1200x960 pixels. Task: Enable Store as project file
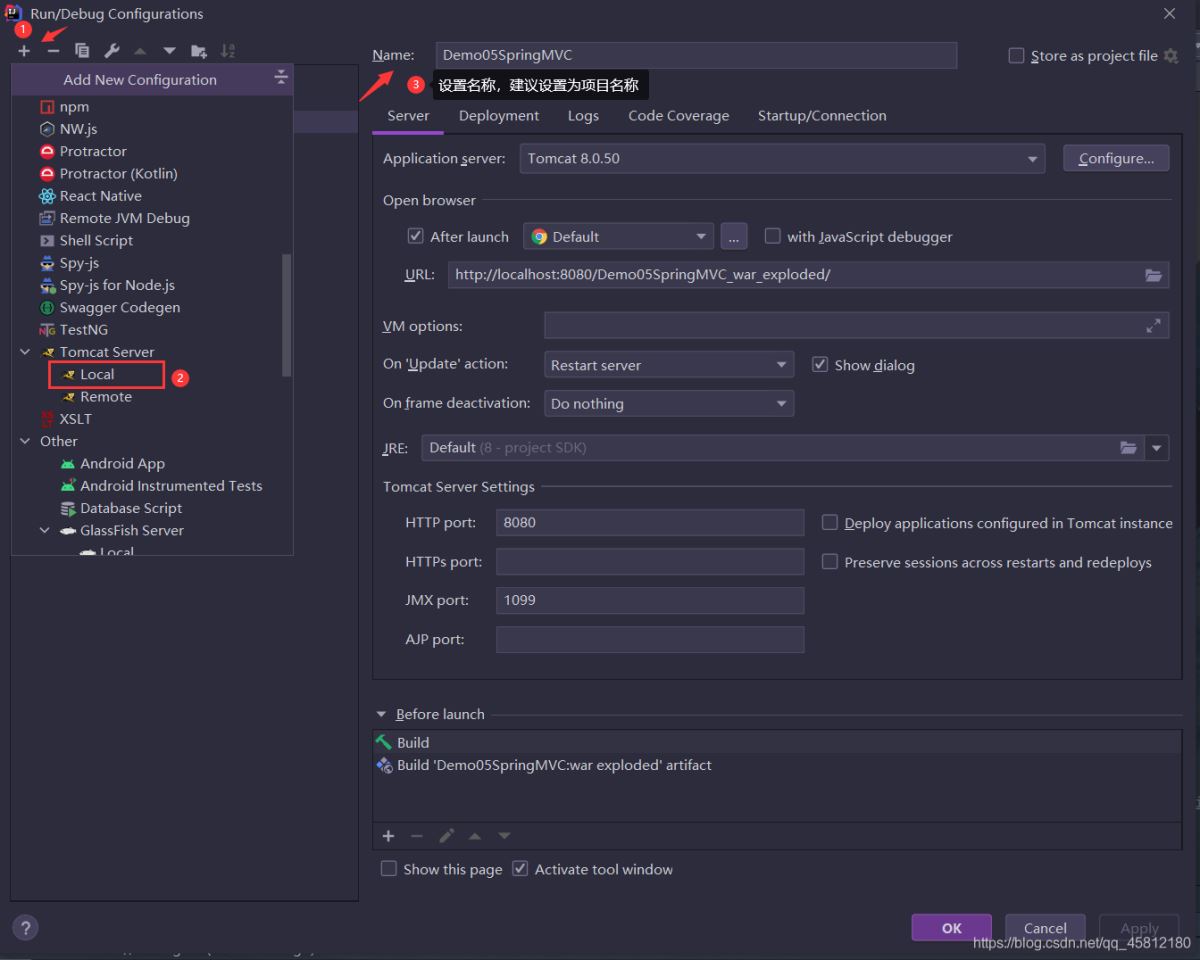[x=1016, y=56]
